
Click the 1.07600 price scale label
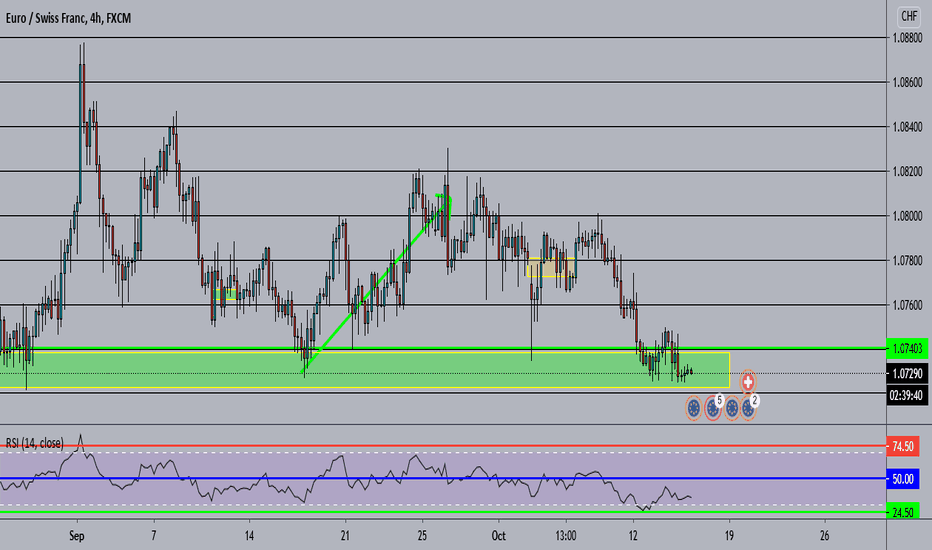pos(908,305)
